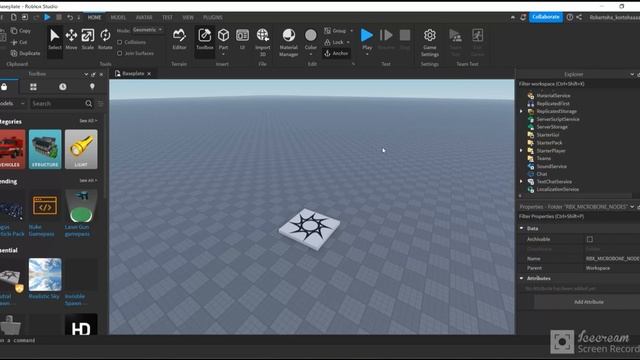Viewport: 640px width, 360px height.
Task: Switch to the VIEW ribbon tab
Action: 188,18
